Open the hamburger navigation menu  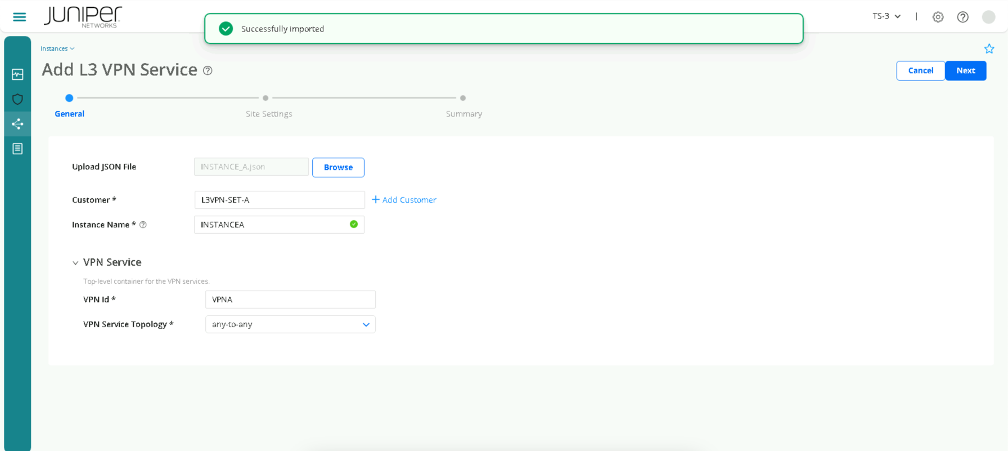pyautogui.click(x=20, y=17)
